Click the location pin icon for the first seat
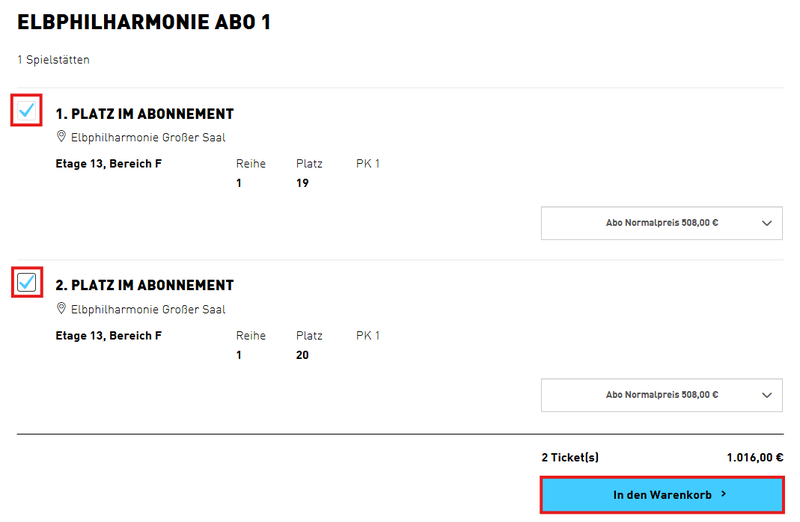Screen dimensions: 800x522 tap(61, 137)
